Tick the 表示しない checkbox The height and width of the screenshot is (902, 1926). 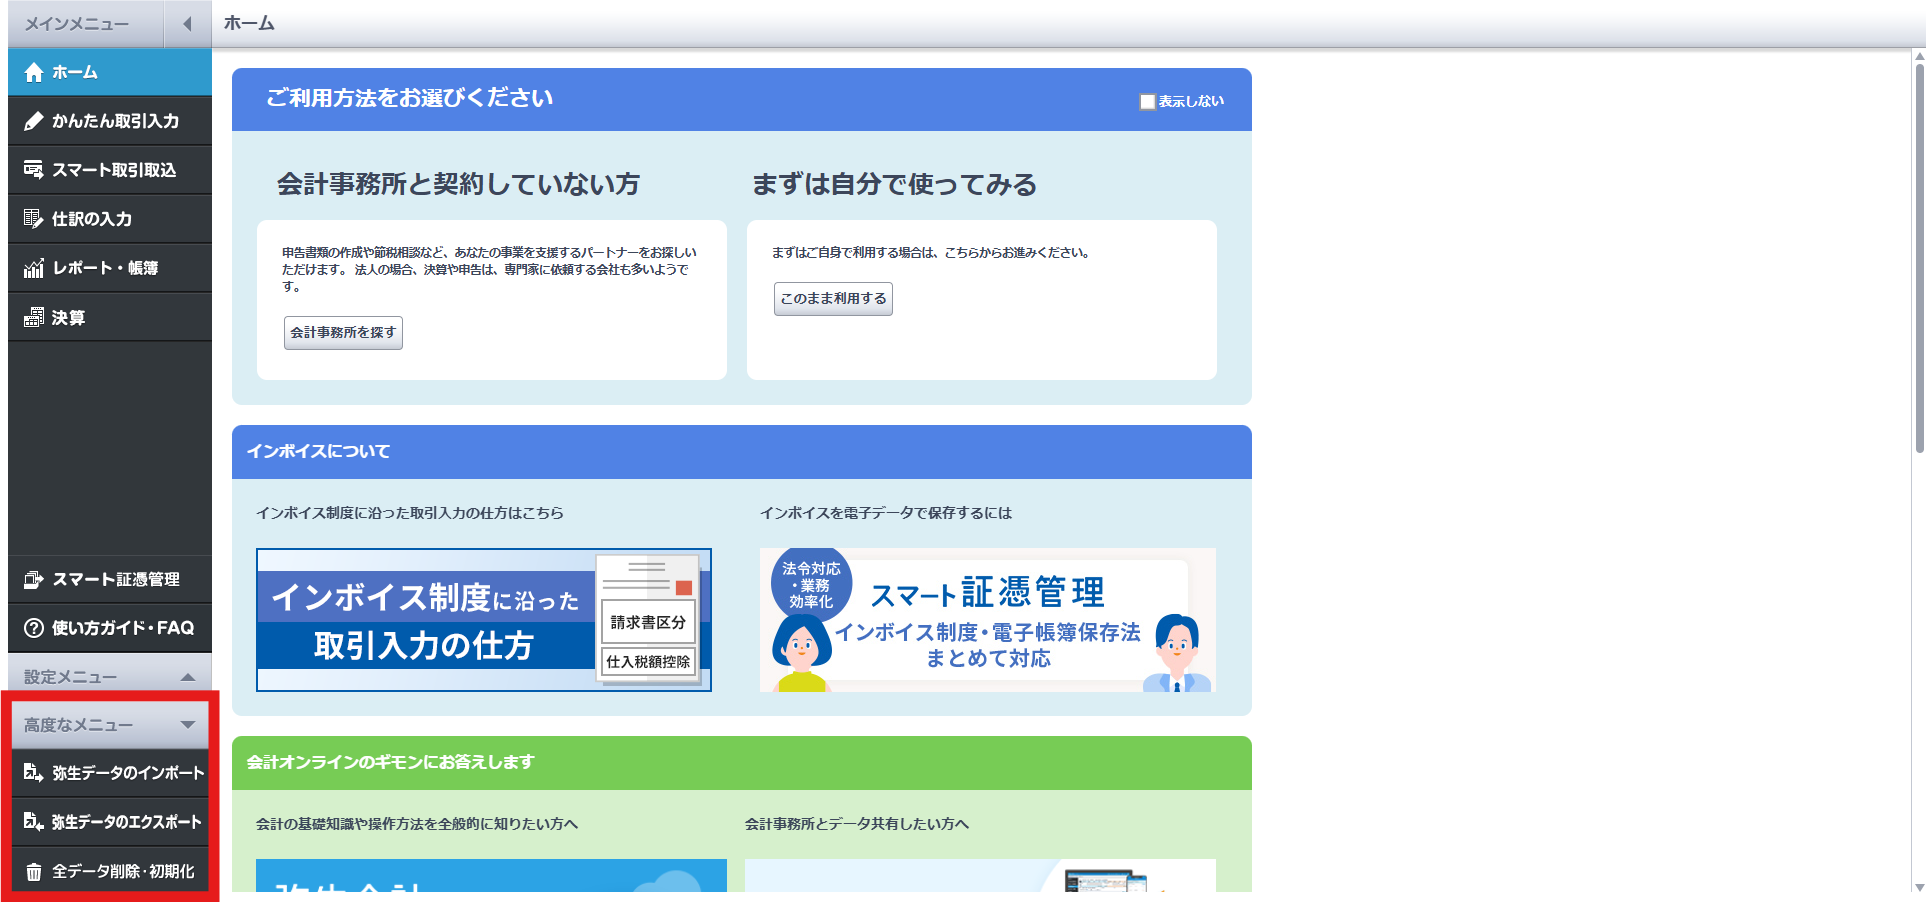pos(1148,102)
